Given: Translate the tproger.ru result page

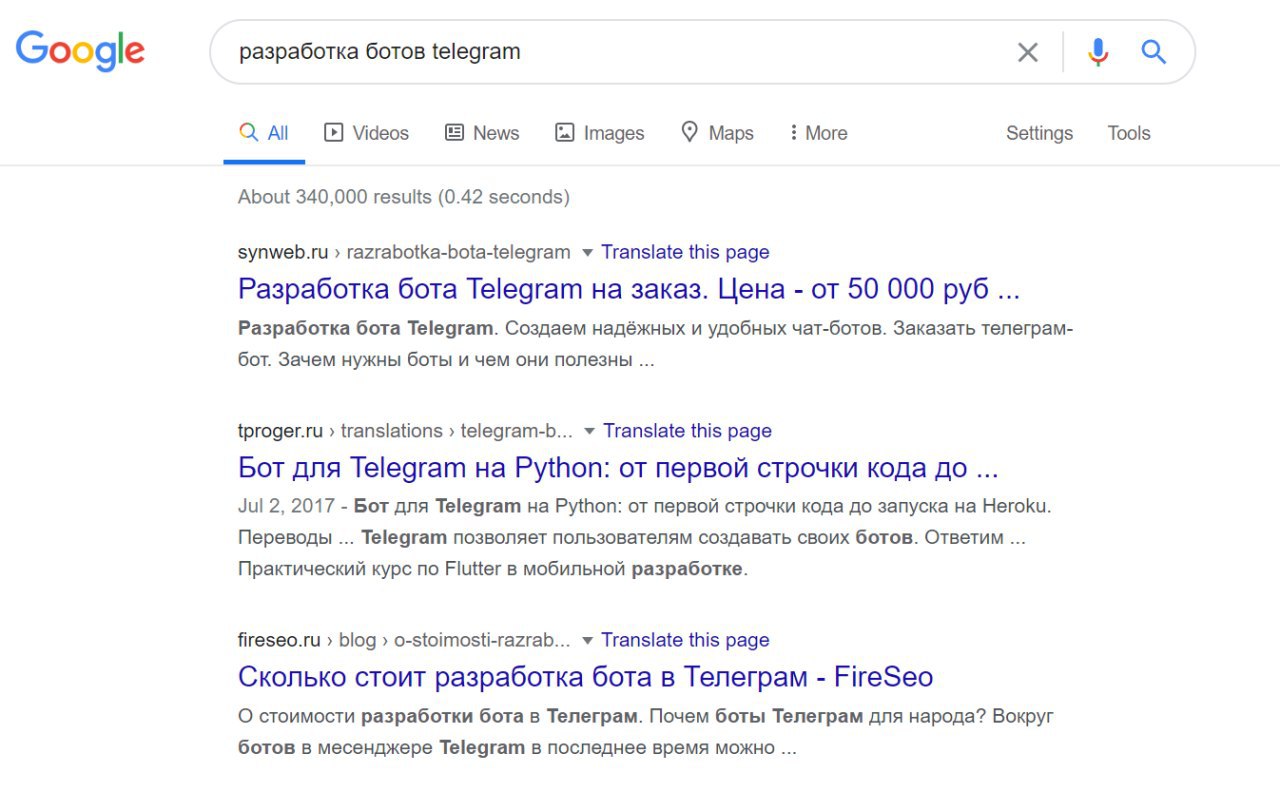Looking at the screenshot, I should [687, 431].
